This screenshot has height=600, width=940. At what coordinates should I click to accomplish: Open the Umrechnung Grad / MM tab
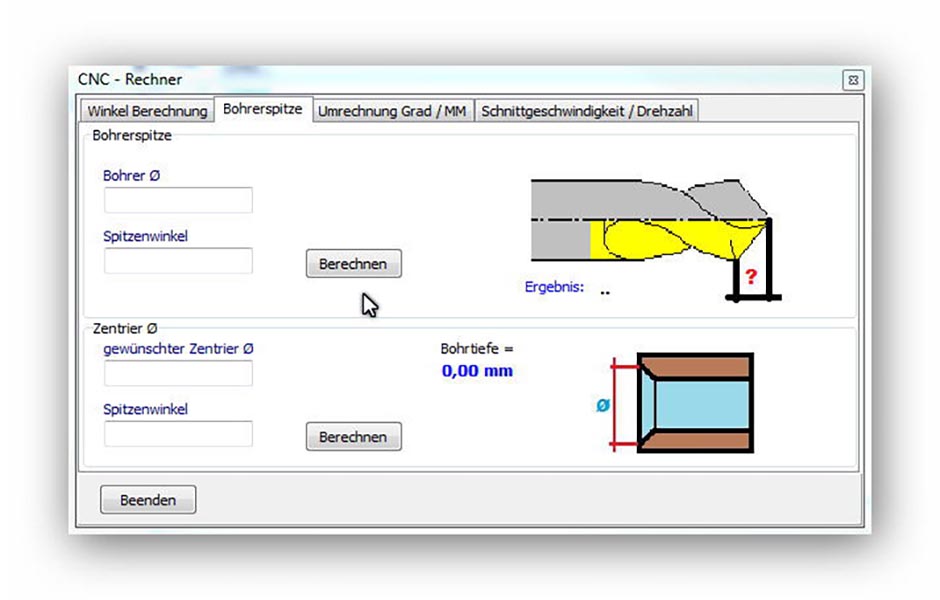pyautogui.click(x=392, y=111)
